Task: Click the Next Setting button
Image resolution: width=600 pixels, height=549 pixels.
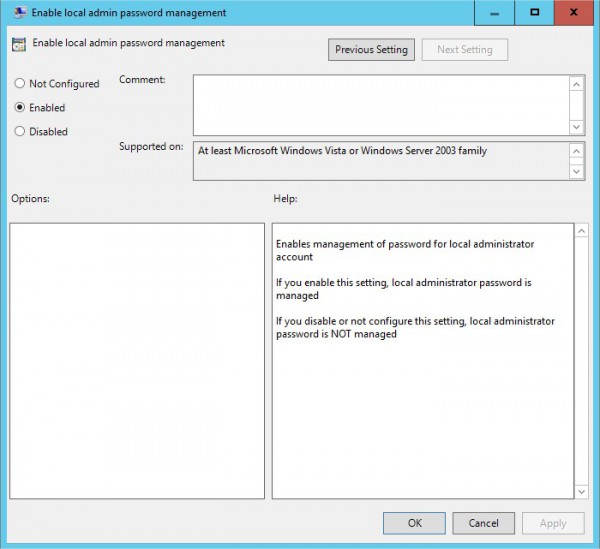Action: (x=465, y=50)
